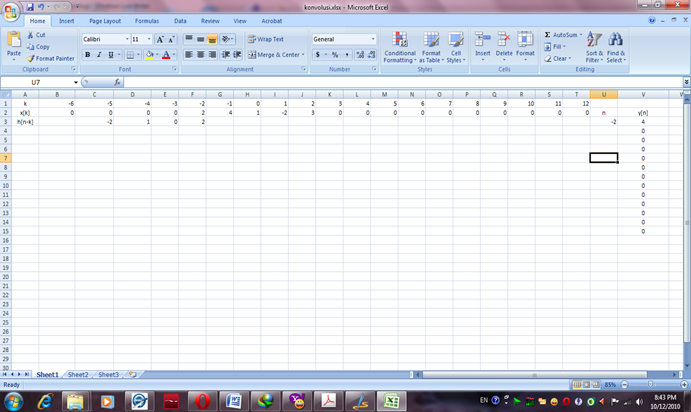The height and width of the screenshot is (412, 691).
Task: Save the workbook from Quick Access toolbar
Action: point(30,7)
